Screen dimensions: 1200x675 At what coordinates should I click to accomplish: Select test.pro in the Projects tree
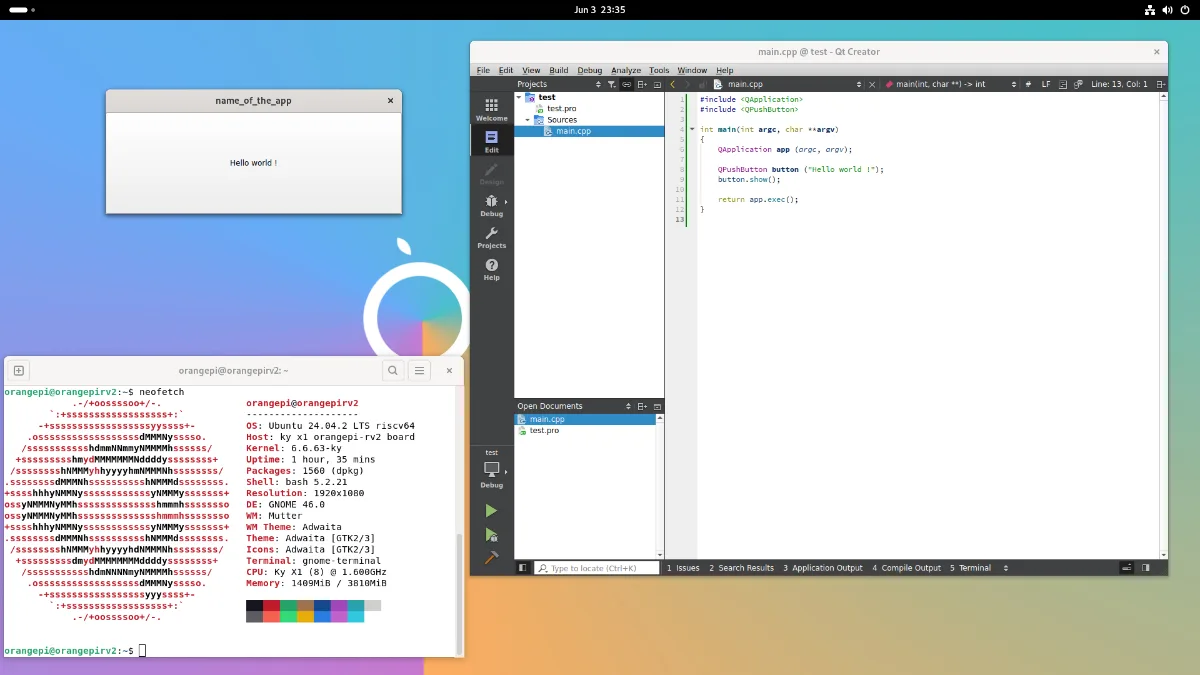point(561,108)
